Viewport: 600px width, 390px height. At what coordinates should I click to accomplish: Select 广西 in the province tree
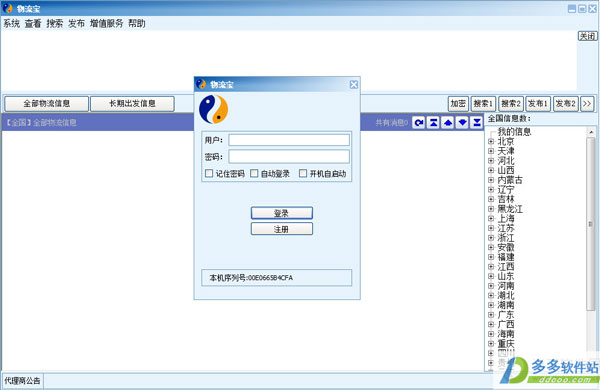pos(505,324)
